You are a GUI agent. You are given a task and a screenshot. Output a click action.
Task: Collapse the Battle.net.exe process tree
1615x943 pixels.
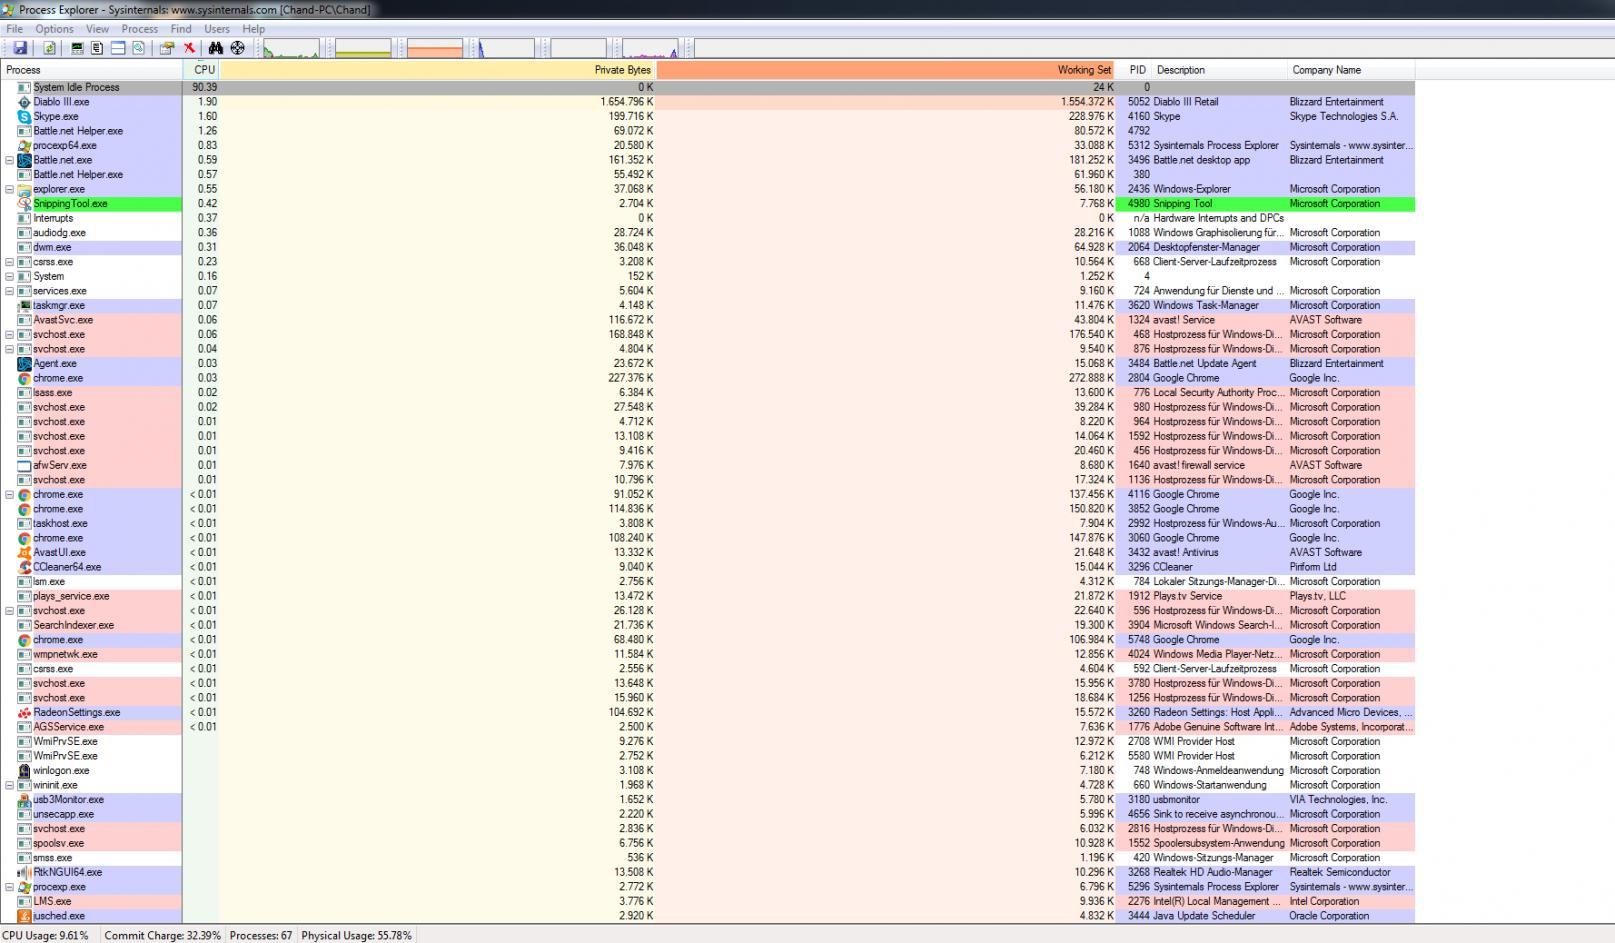(x=10, y=160)
